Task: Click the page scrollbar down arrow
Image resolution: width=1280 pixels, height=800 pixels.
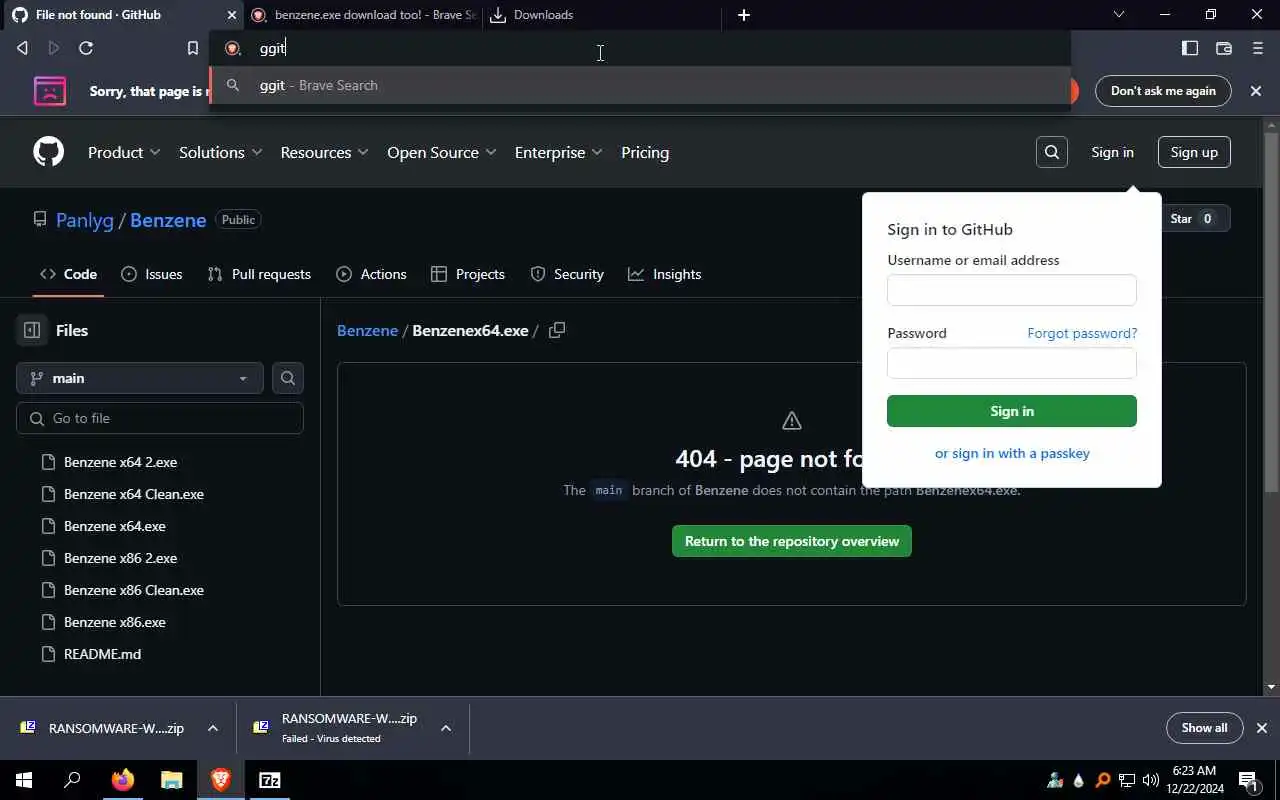Action: pyautogui.click(x=1271, y=687)
